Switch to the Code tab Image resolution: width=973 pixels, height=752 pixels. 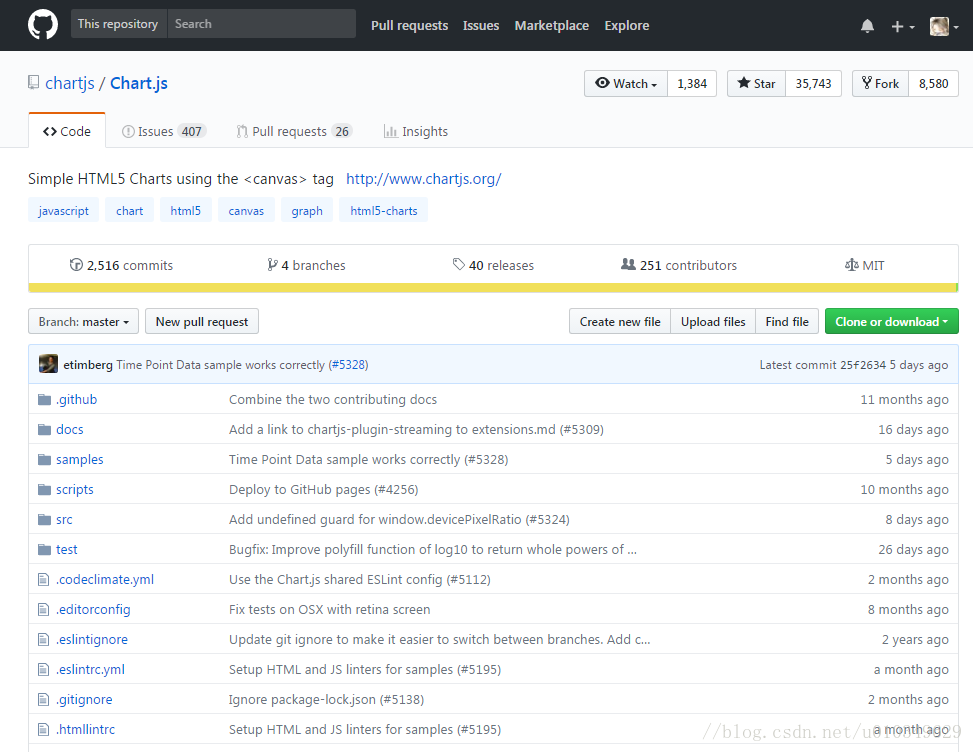(x=67, y=131)
